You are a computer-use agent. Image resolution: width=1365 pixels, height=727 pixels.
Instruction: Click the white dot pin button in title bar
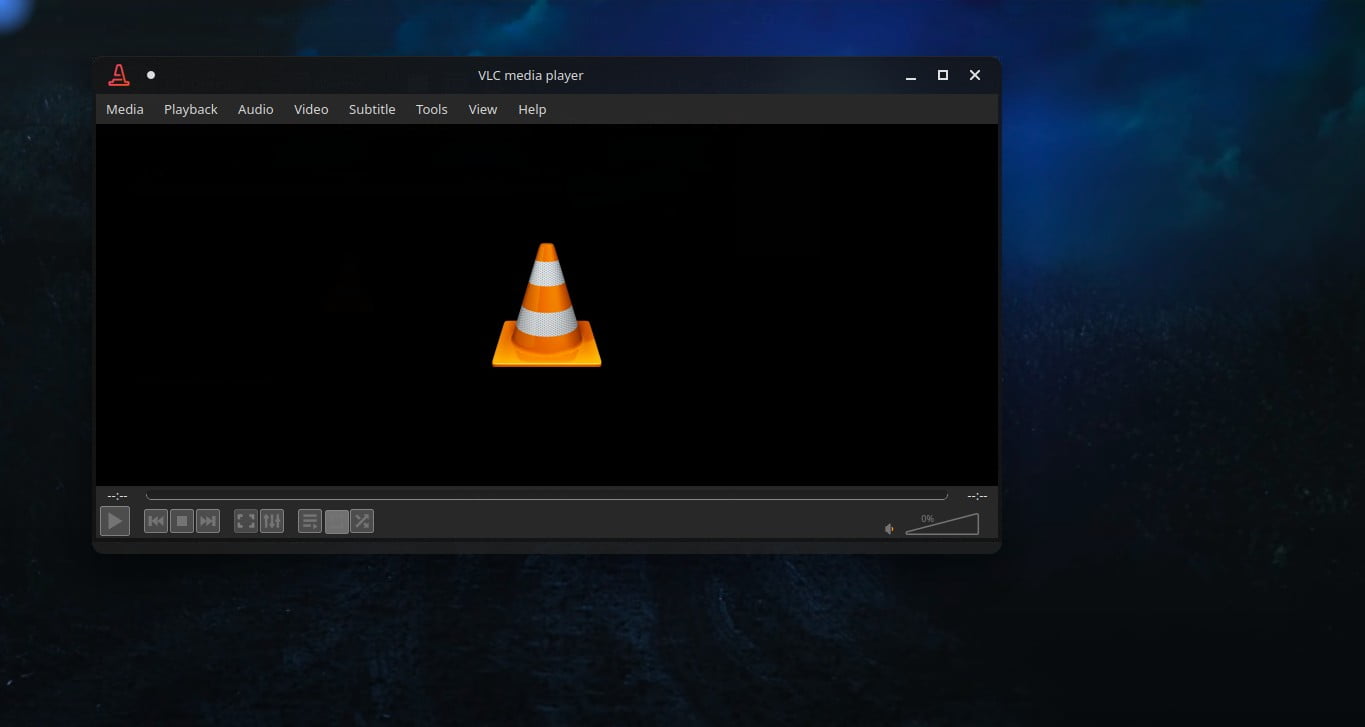pos(151,75)
